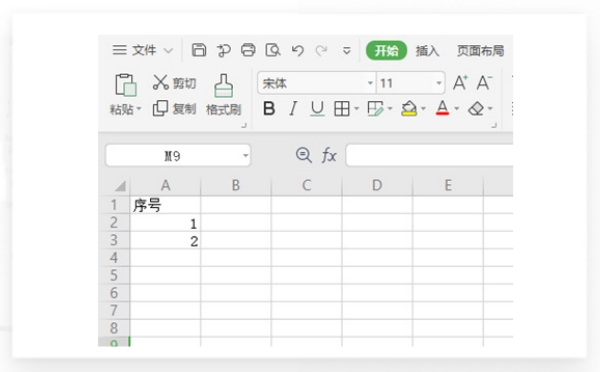Open the font group dialog launcher
Viewport: 600px width, 372px height.
pos(494,125)
